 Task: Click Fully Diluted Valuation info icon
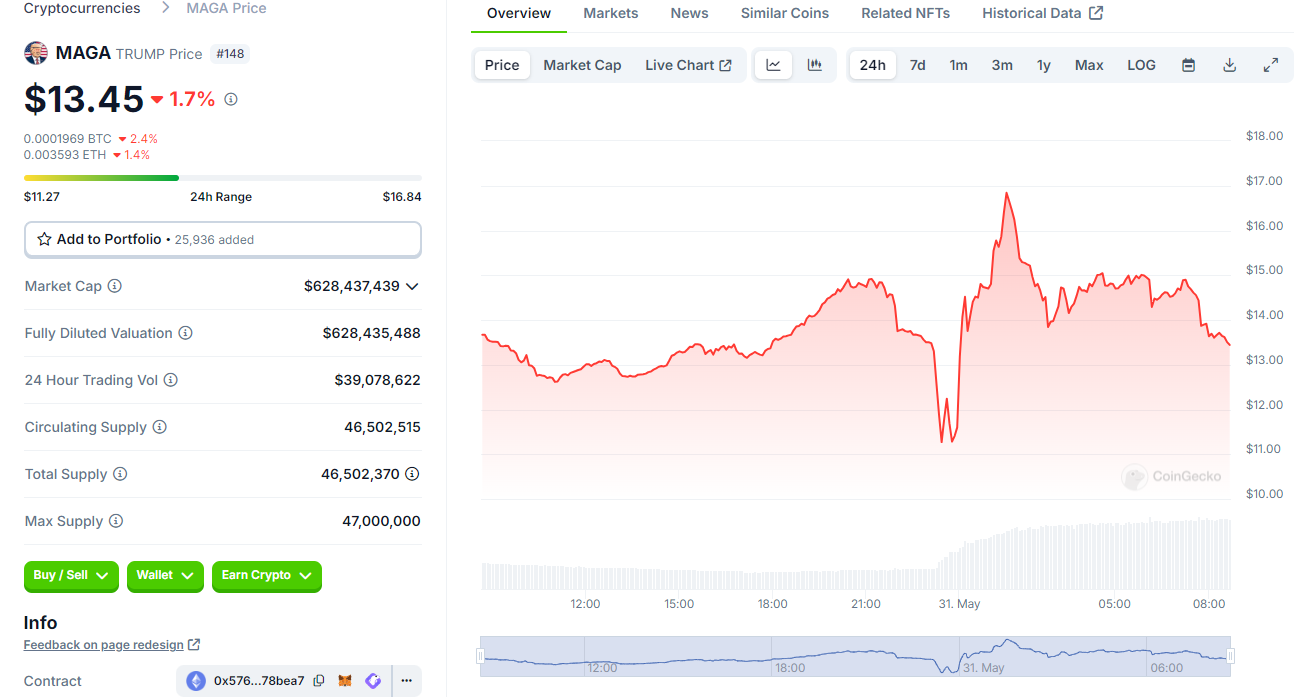(x=185, y=333)
